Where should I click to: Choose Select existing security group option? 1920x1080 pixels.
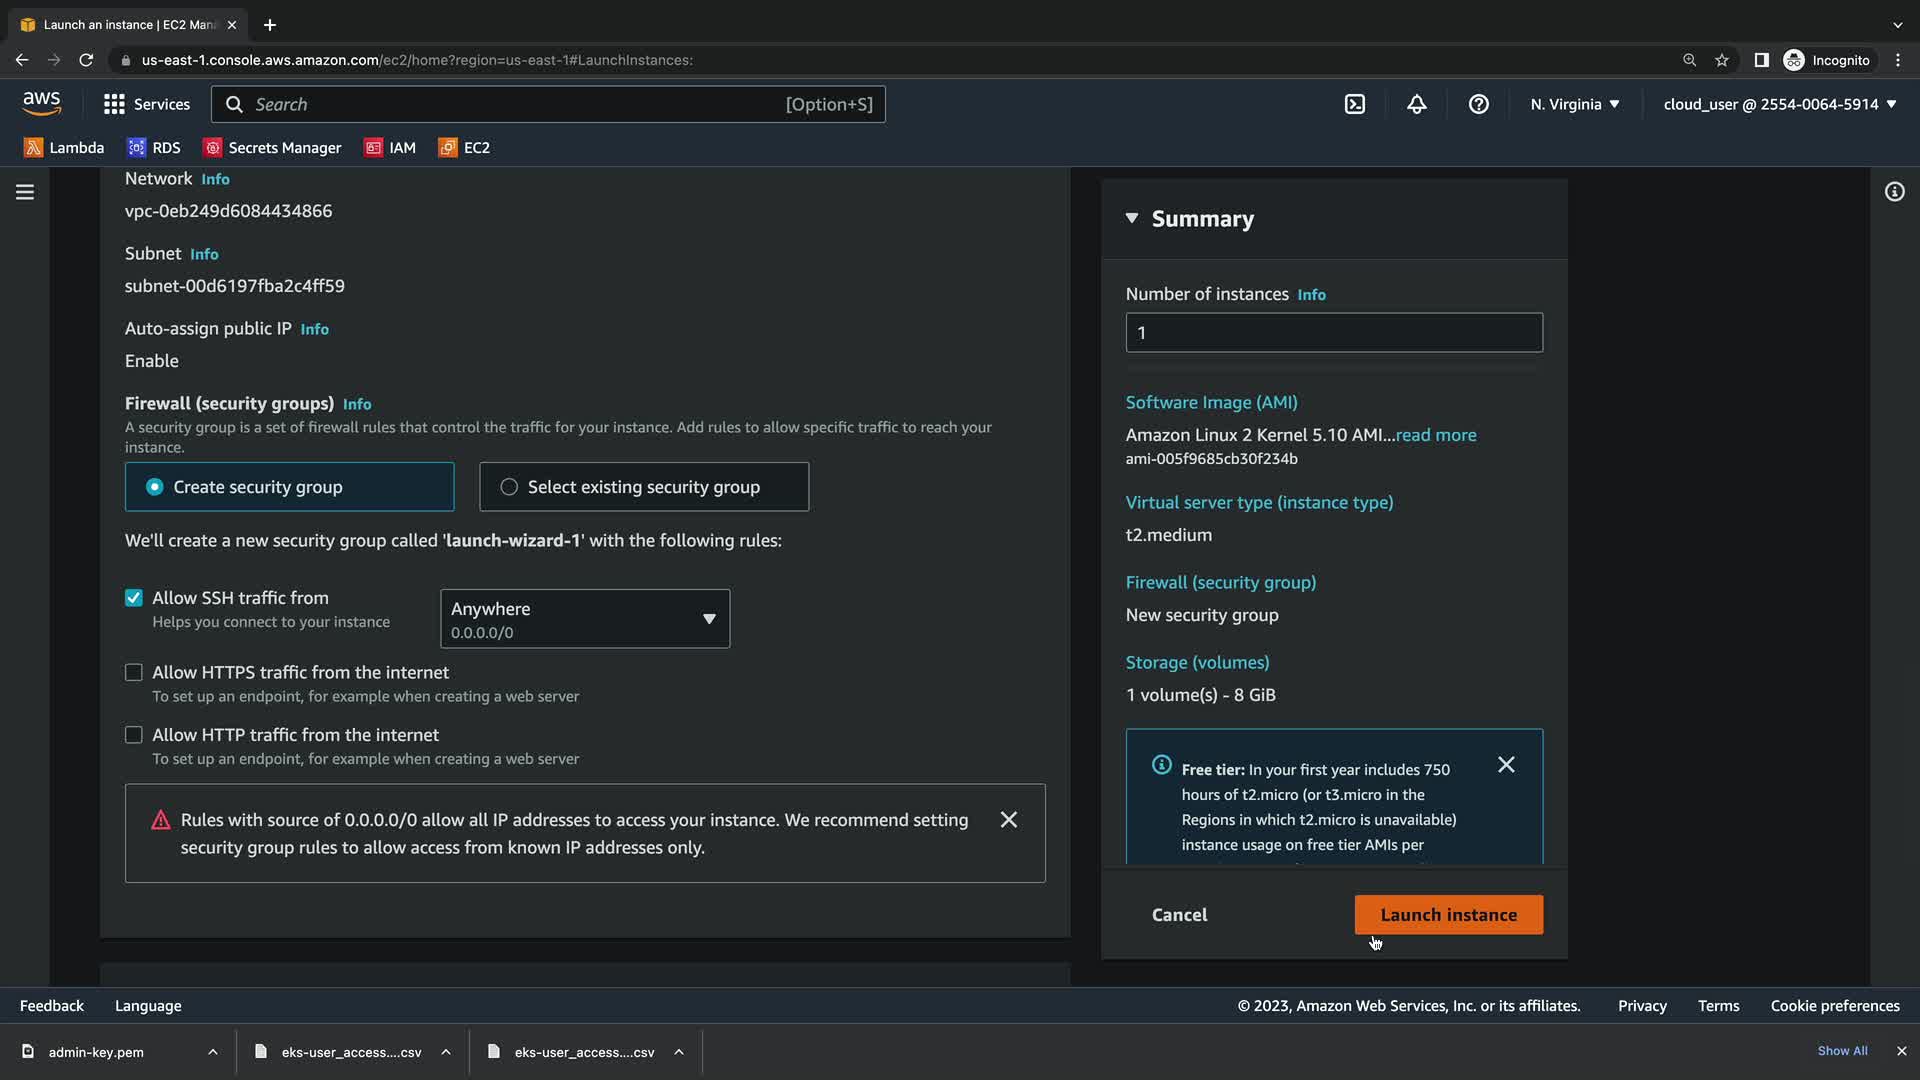point(509,487)
